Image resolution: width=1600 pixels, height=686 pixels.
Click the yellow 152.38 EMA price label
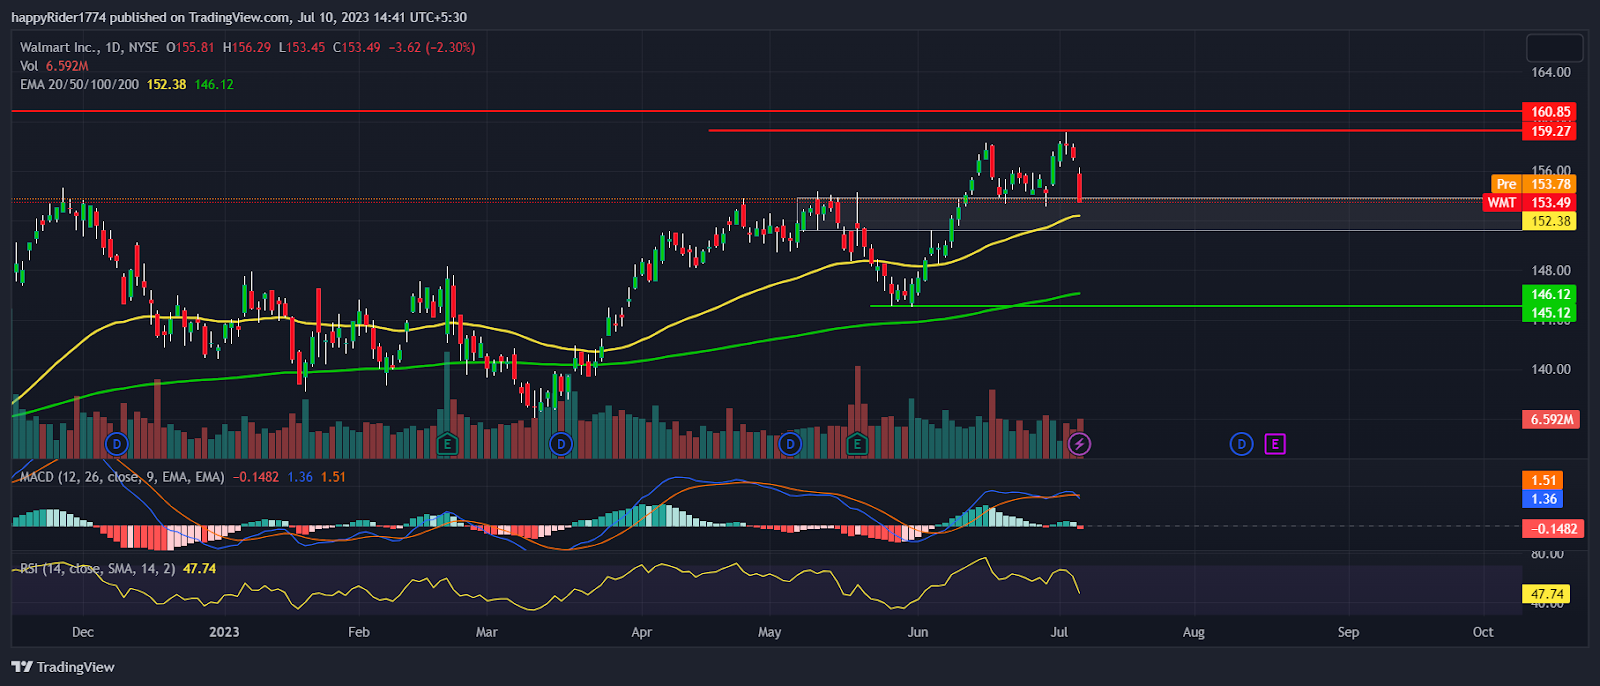coord(1550,221)
